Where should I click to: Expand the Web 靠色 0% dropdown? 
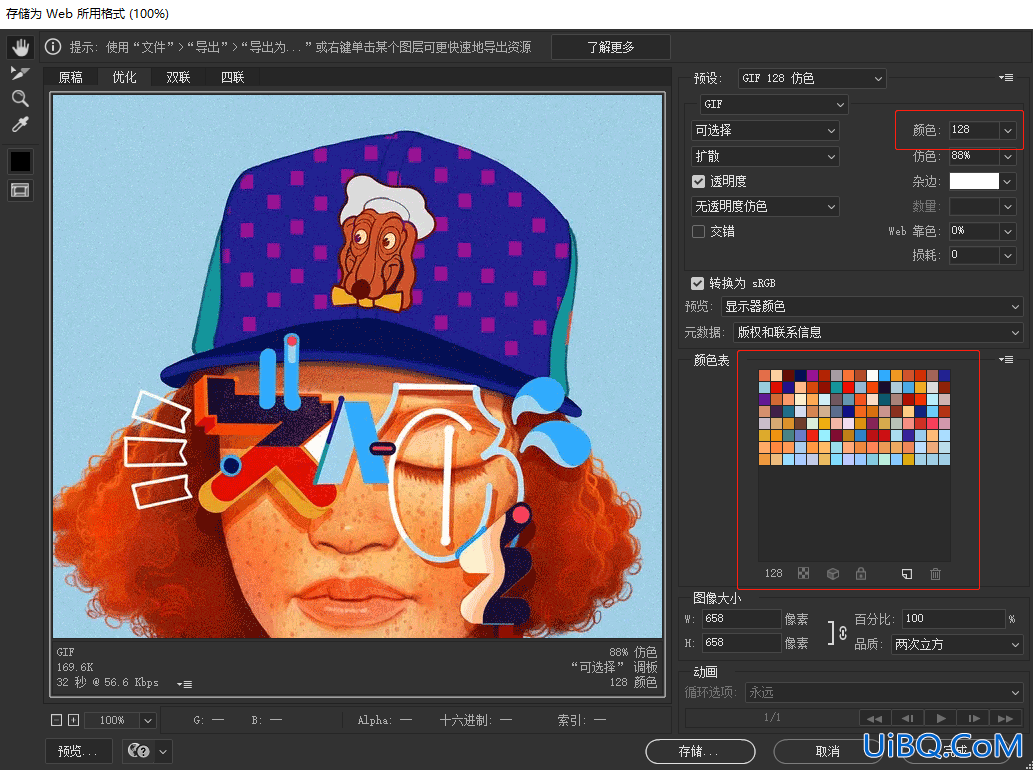tap(1008, 231)
